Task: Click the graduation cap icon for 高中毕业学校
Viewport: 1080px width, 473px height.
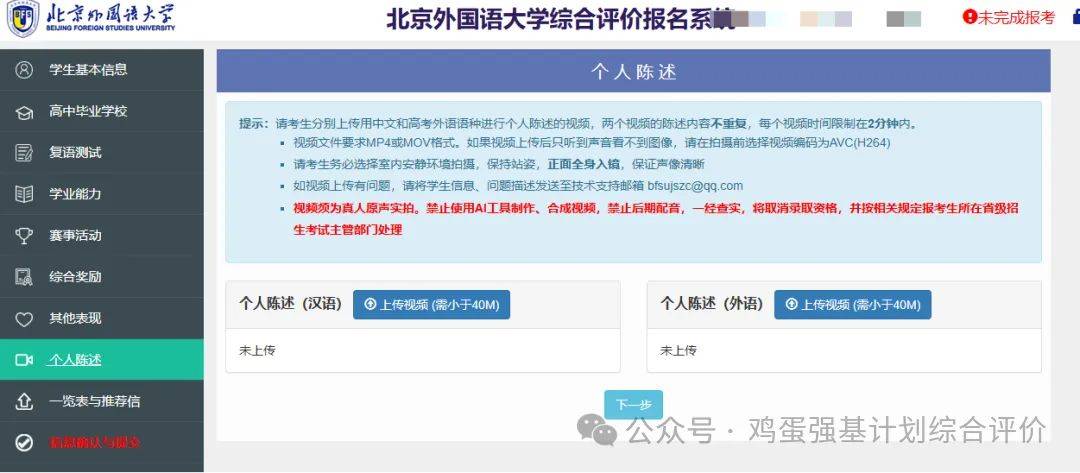Action: coord(24,112)
